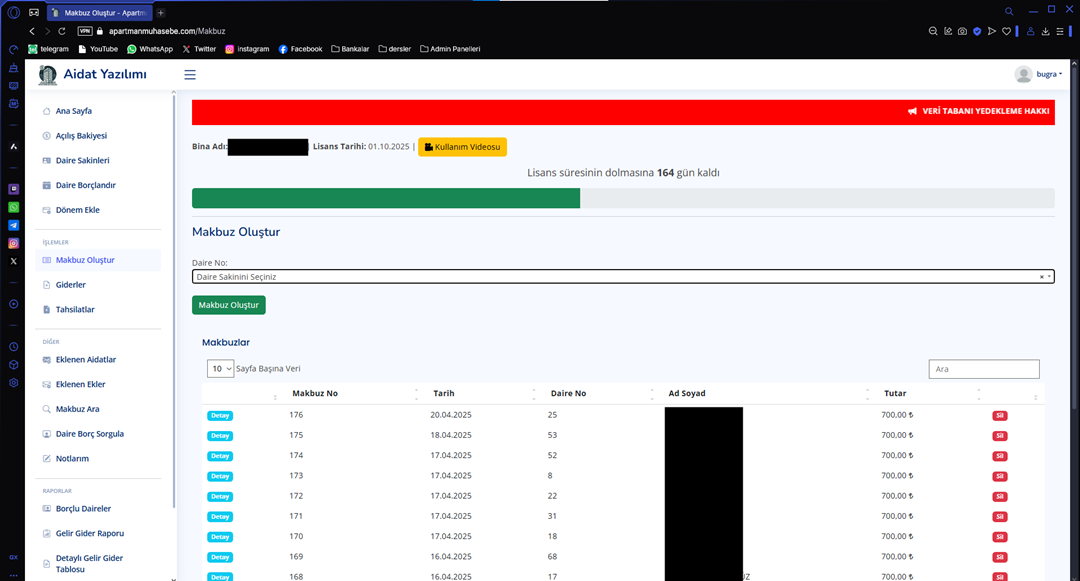
Task: Click the Ara search field above the table
Action: (984, 370)
